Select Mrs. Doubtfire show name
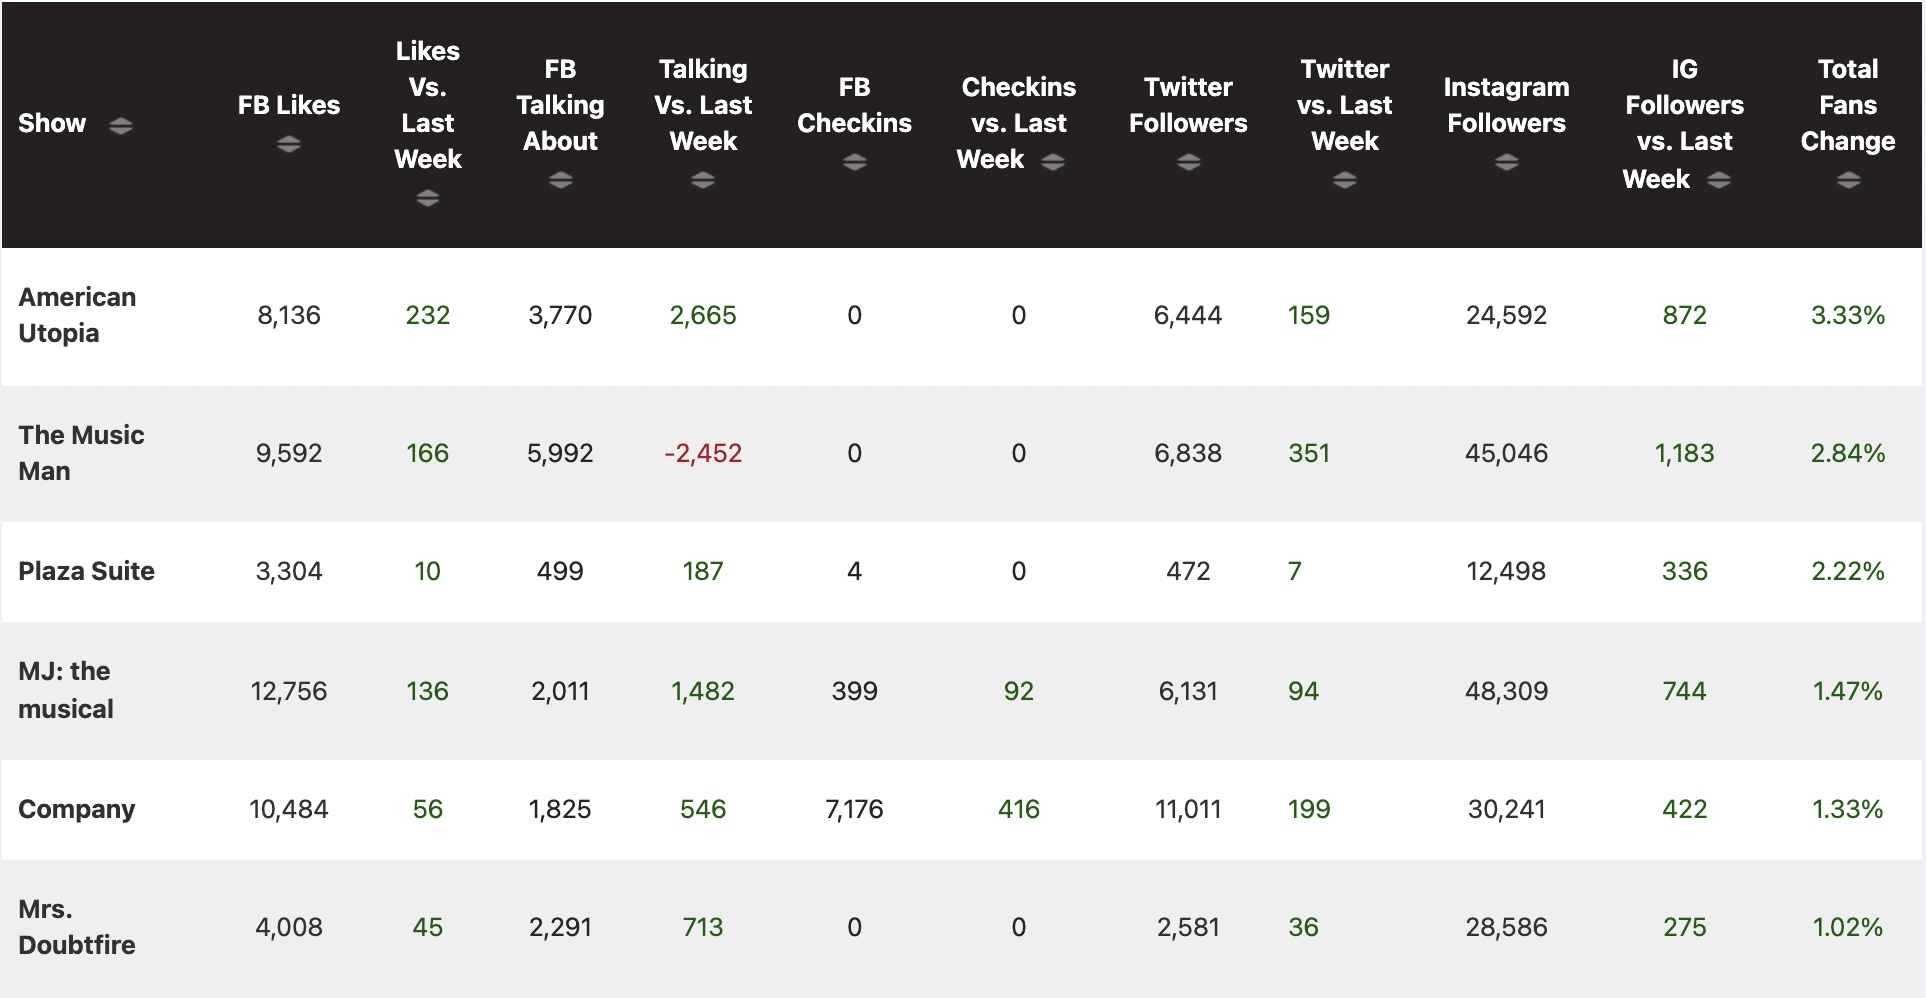The height and width of the screenshot is (998, 1926). 76,927
